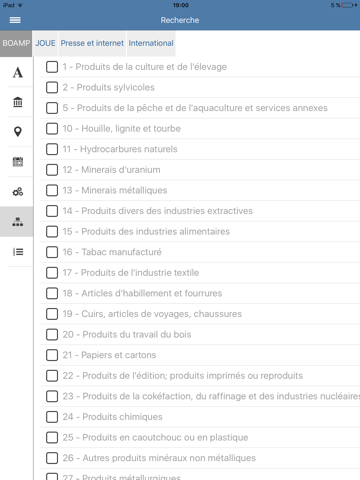The height and width of the screenshot is (480, 360).
Task: Enable '10 - Houille, lignite et tourbe'
Action: click(52, 128)
